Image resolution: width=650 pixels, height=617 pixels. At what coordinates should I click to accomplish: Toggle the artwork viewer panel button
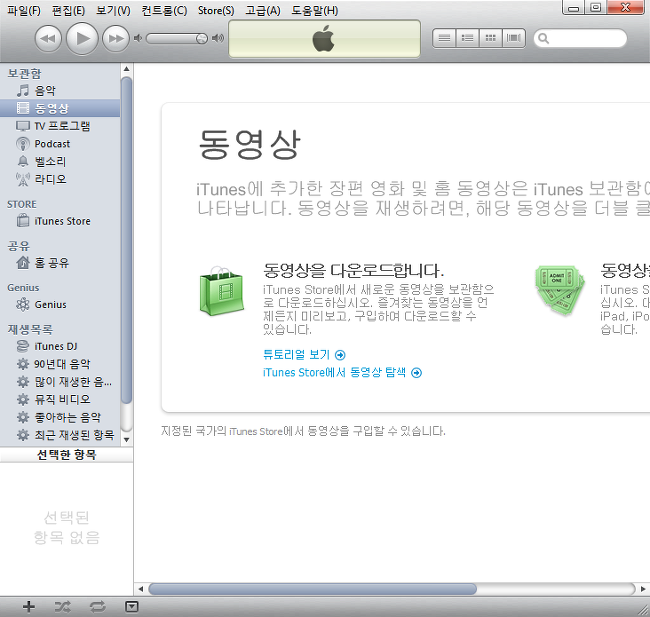coord(131,607)
